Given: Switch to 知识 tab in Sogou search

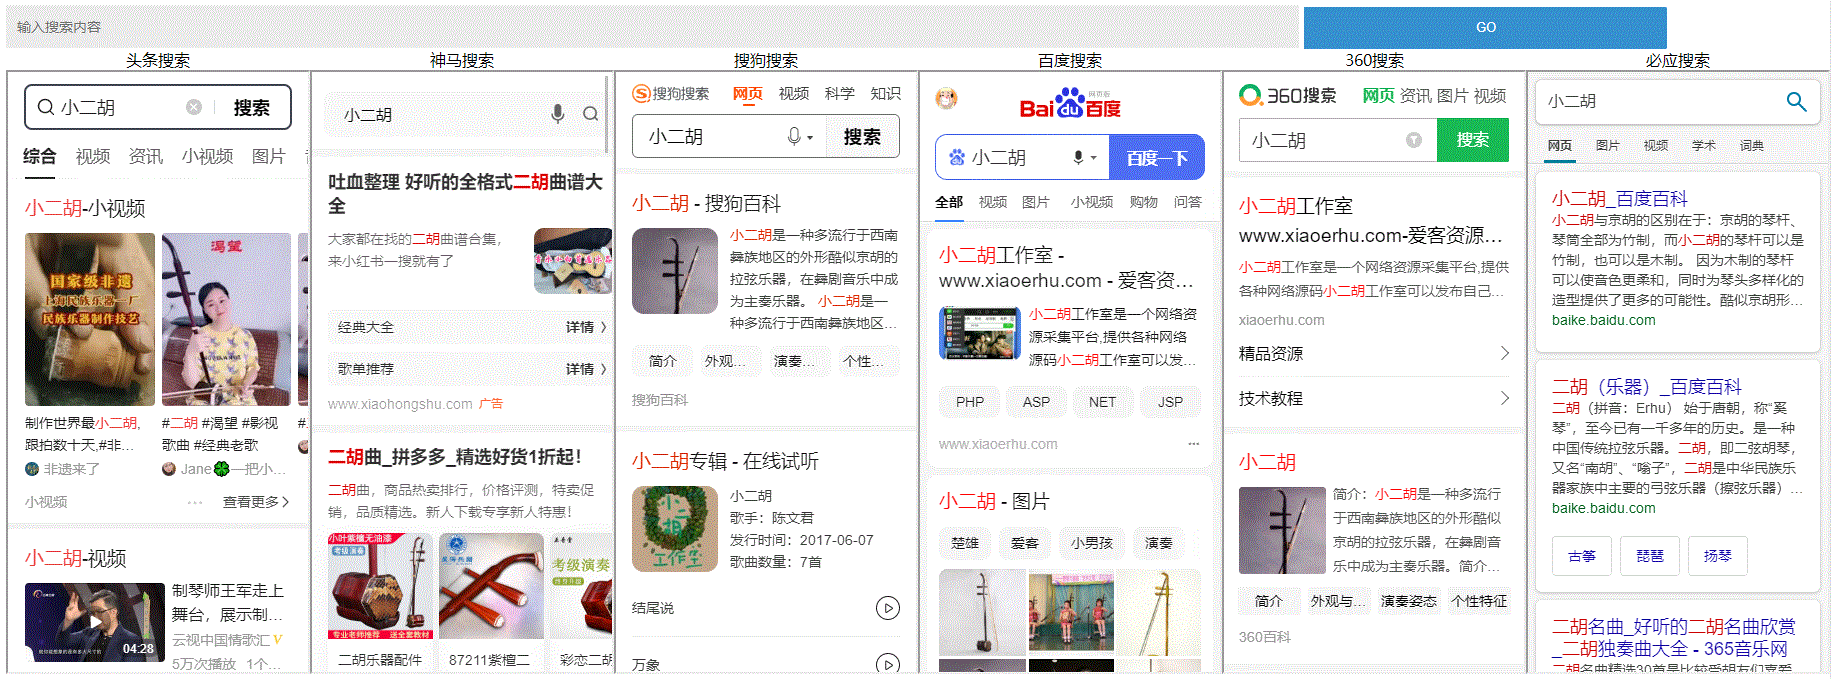Looking at the screenshot, I should (886, 94).
